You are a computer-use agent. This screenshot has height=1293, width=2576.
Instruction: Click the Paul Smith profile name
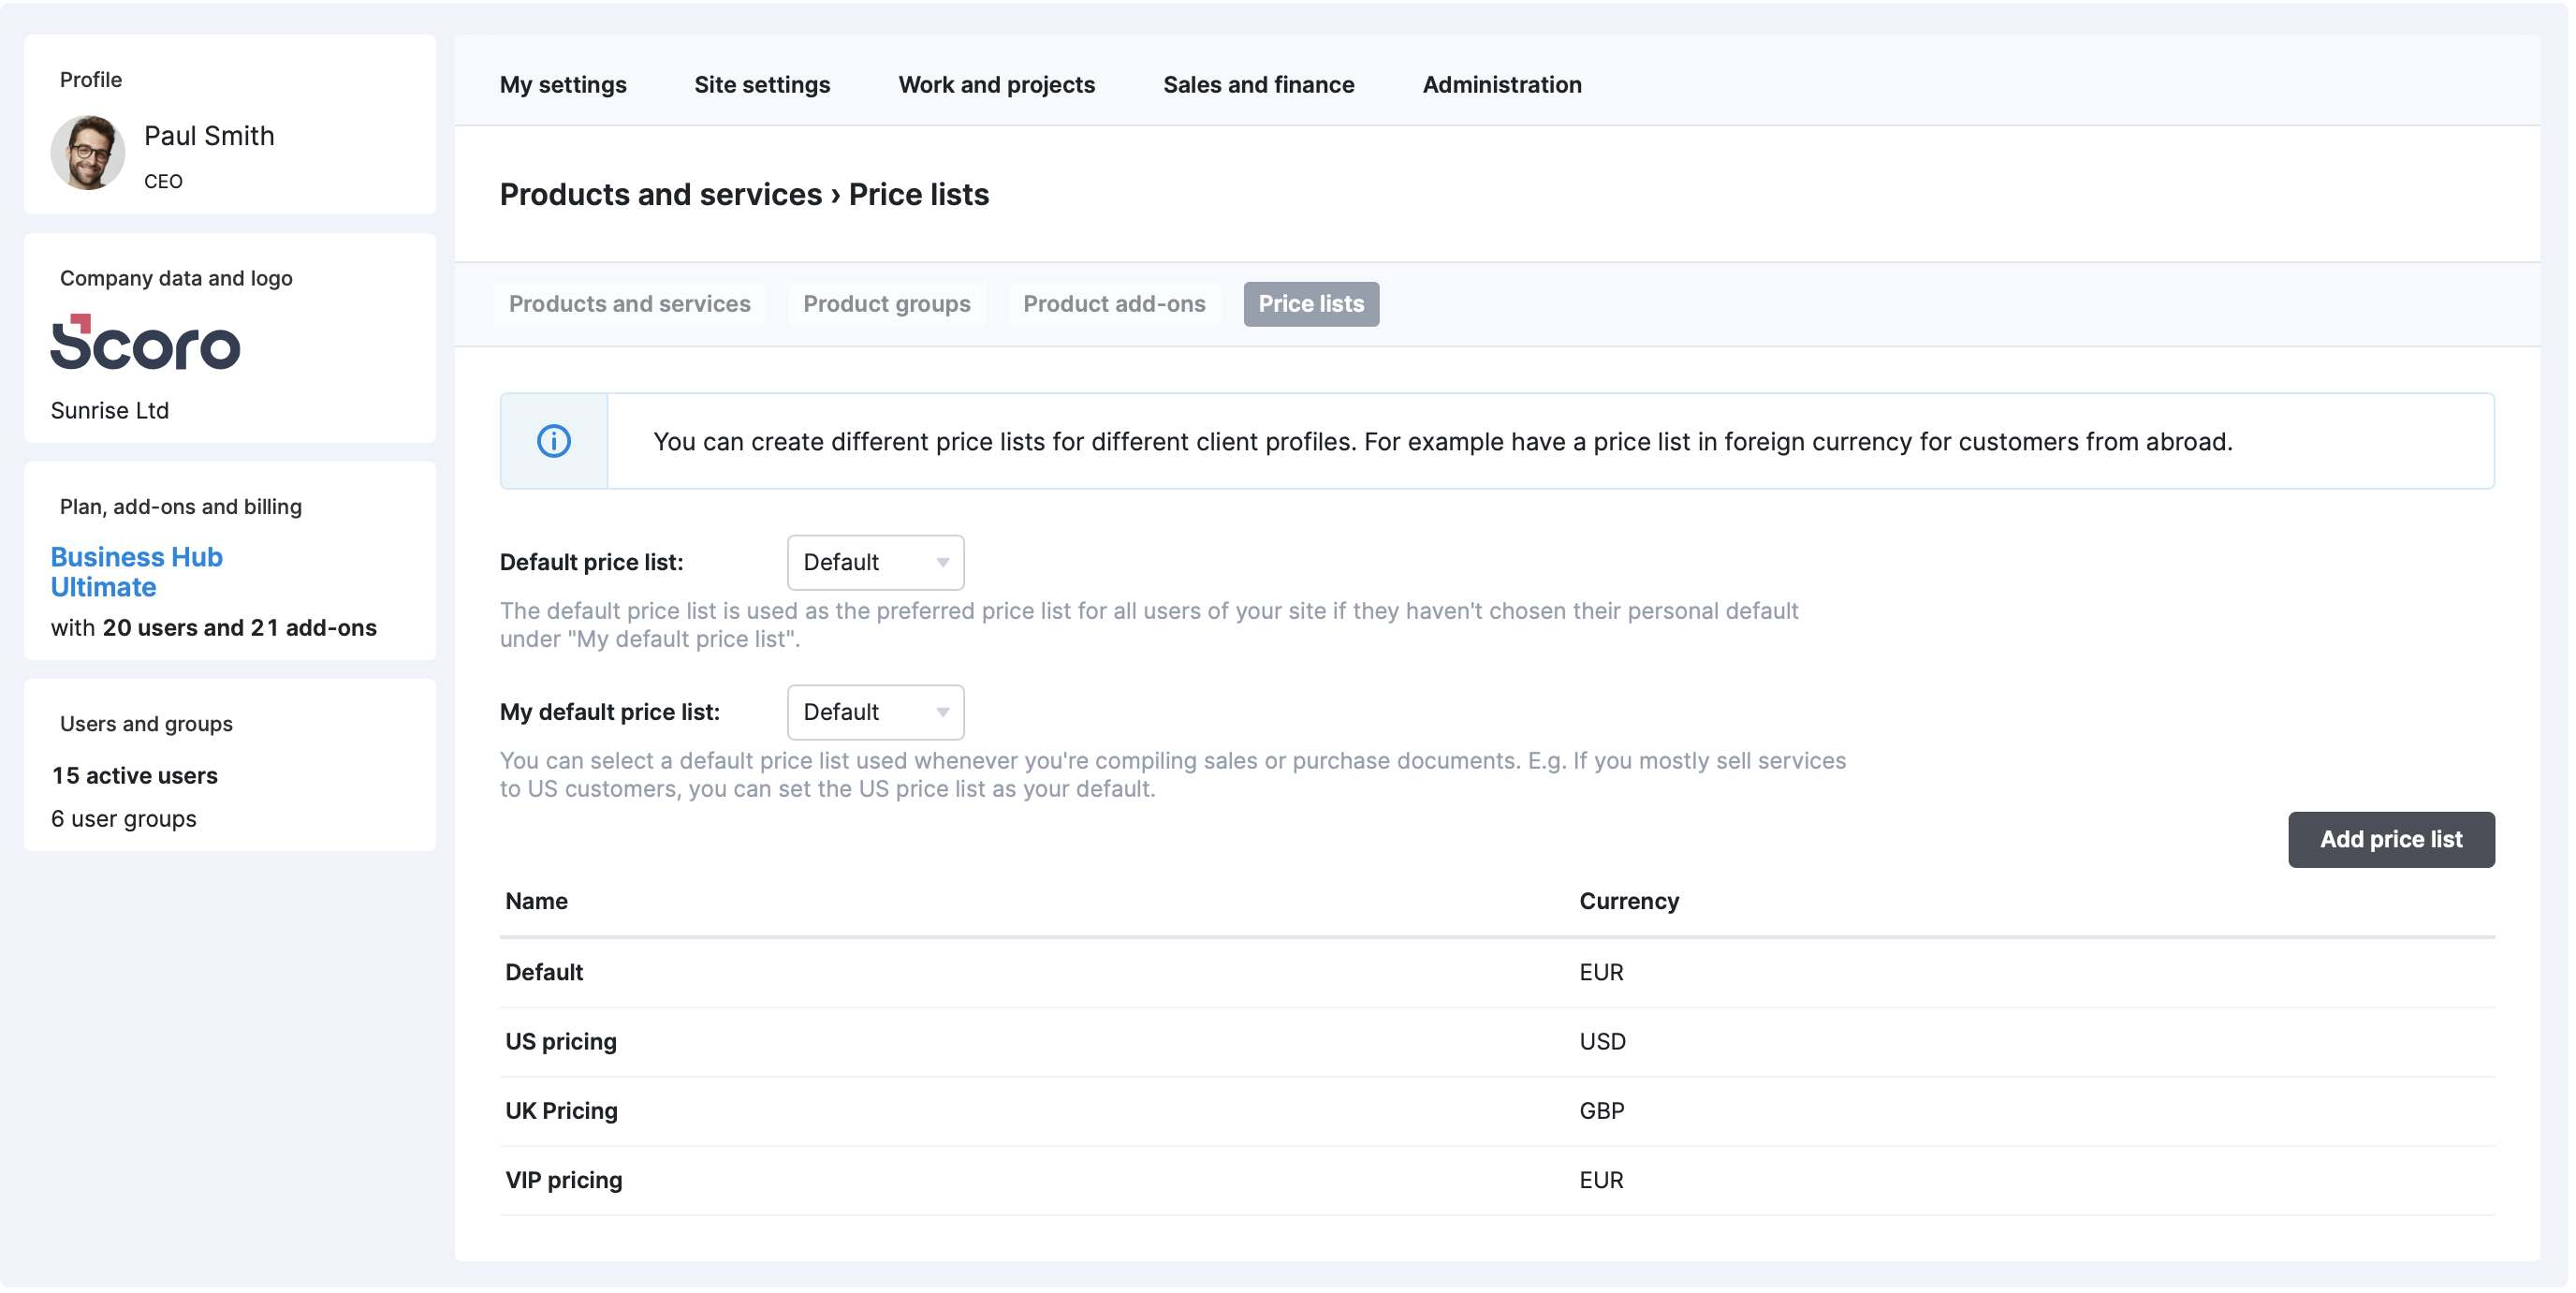(209, 136)
